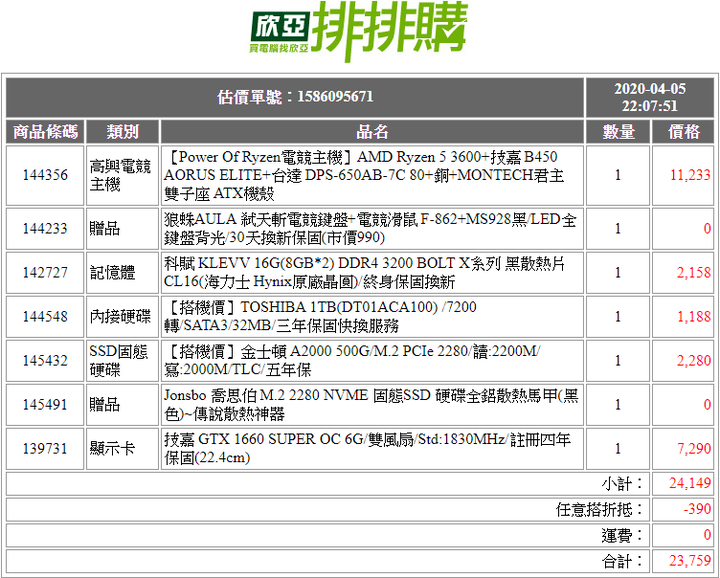Click the 欣亞 排排購 logo
720x578 pixels.
tap(359, 31)
